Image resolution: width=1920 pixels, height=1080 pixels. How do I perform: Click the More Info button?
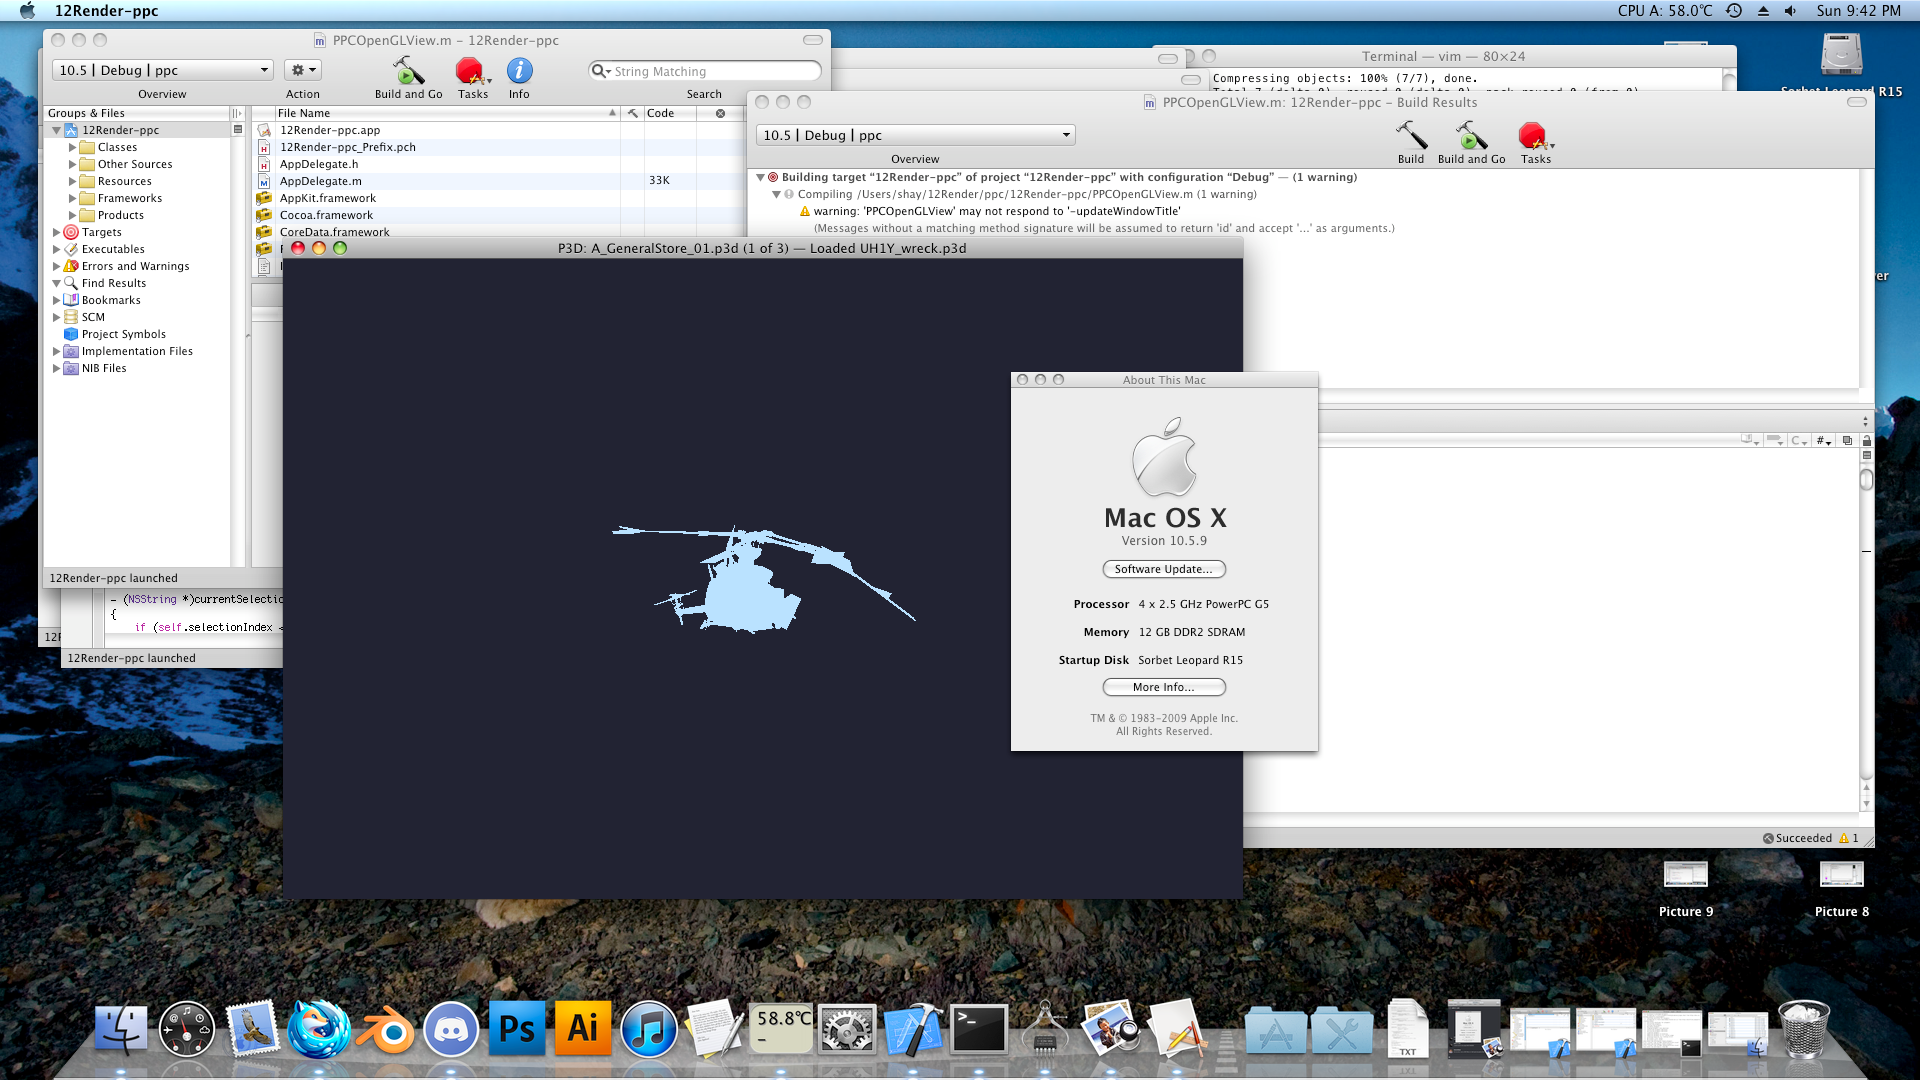[1163, 687]
